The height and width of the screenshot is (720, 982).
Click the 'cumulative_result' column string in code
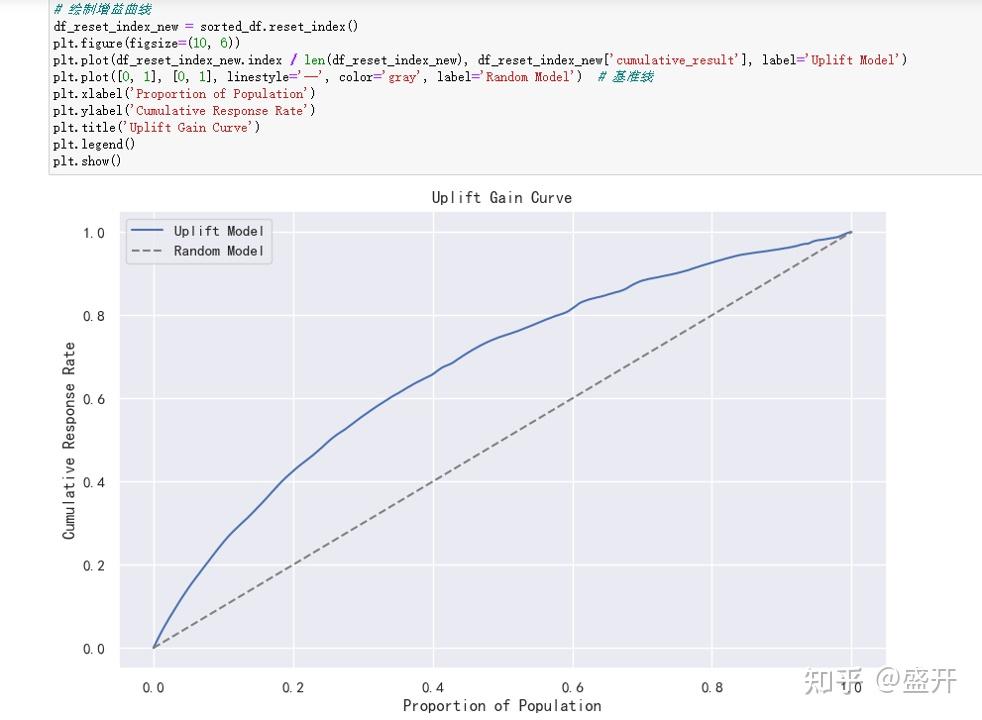pyautogui.click(x=676, y=60)
